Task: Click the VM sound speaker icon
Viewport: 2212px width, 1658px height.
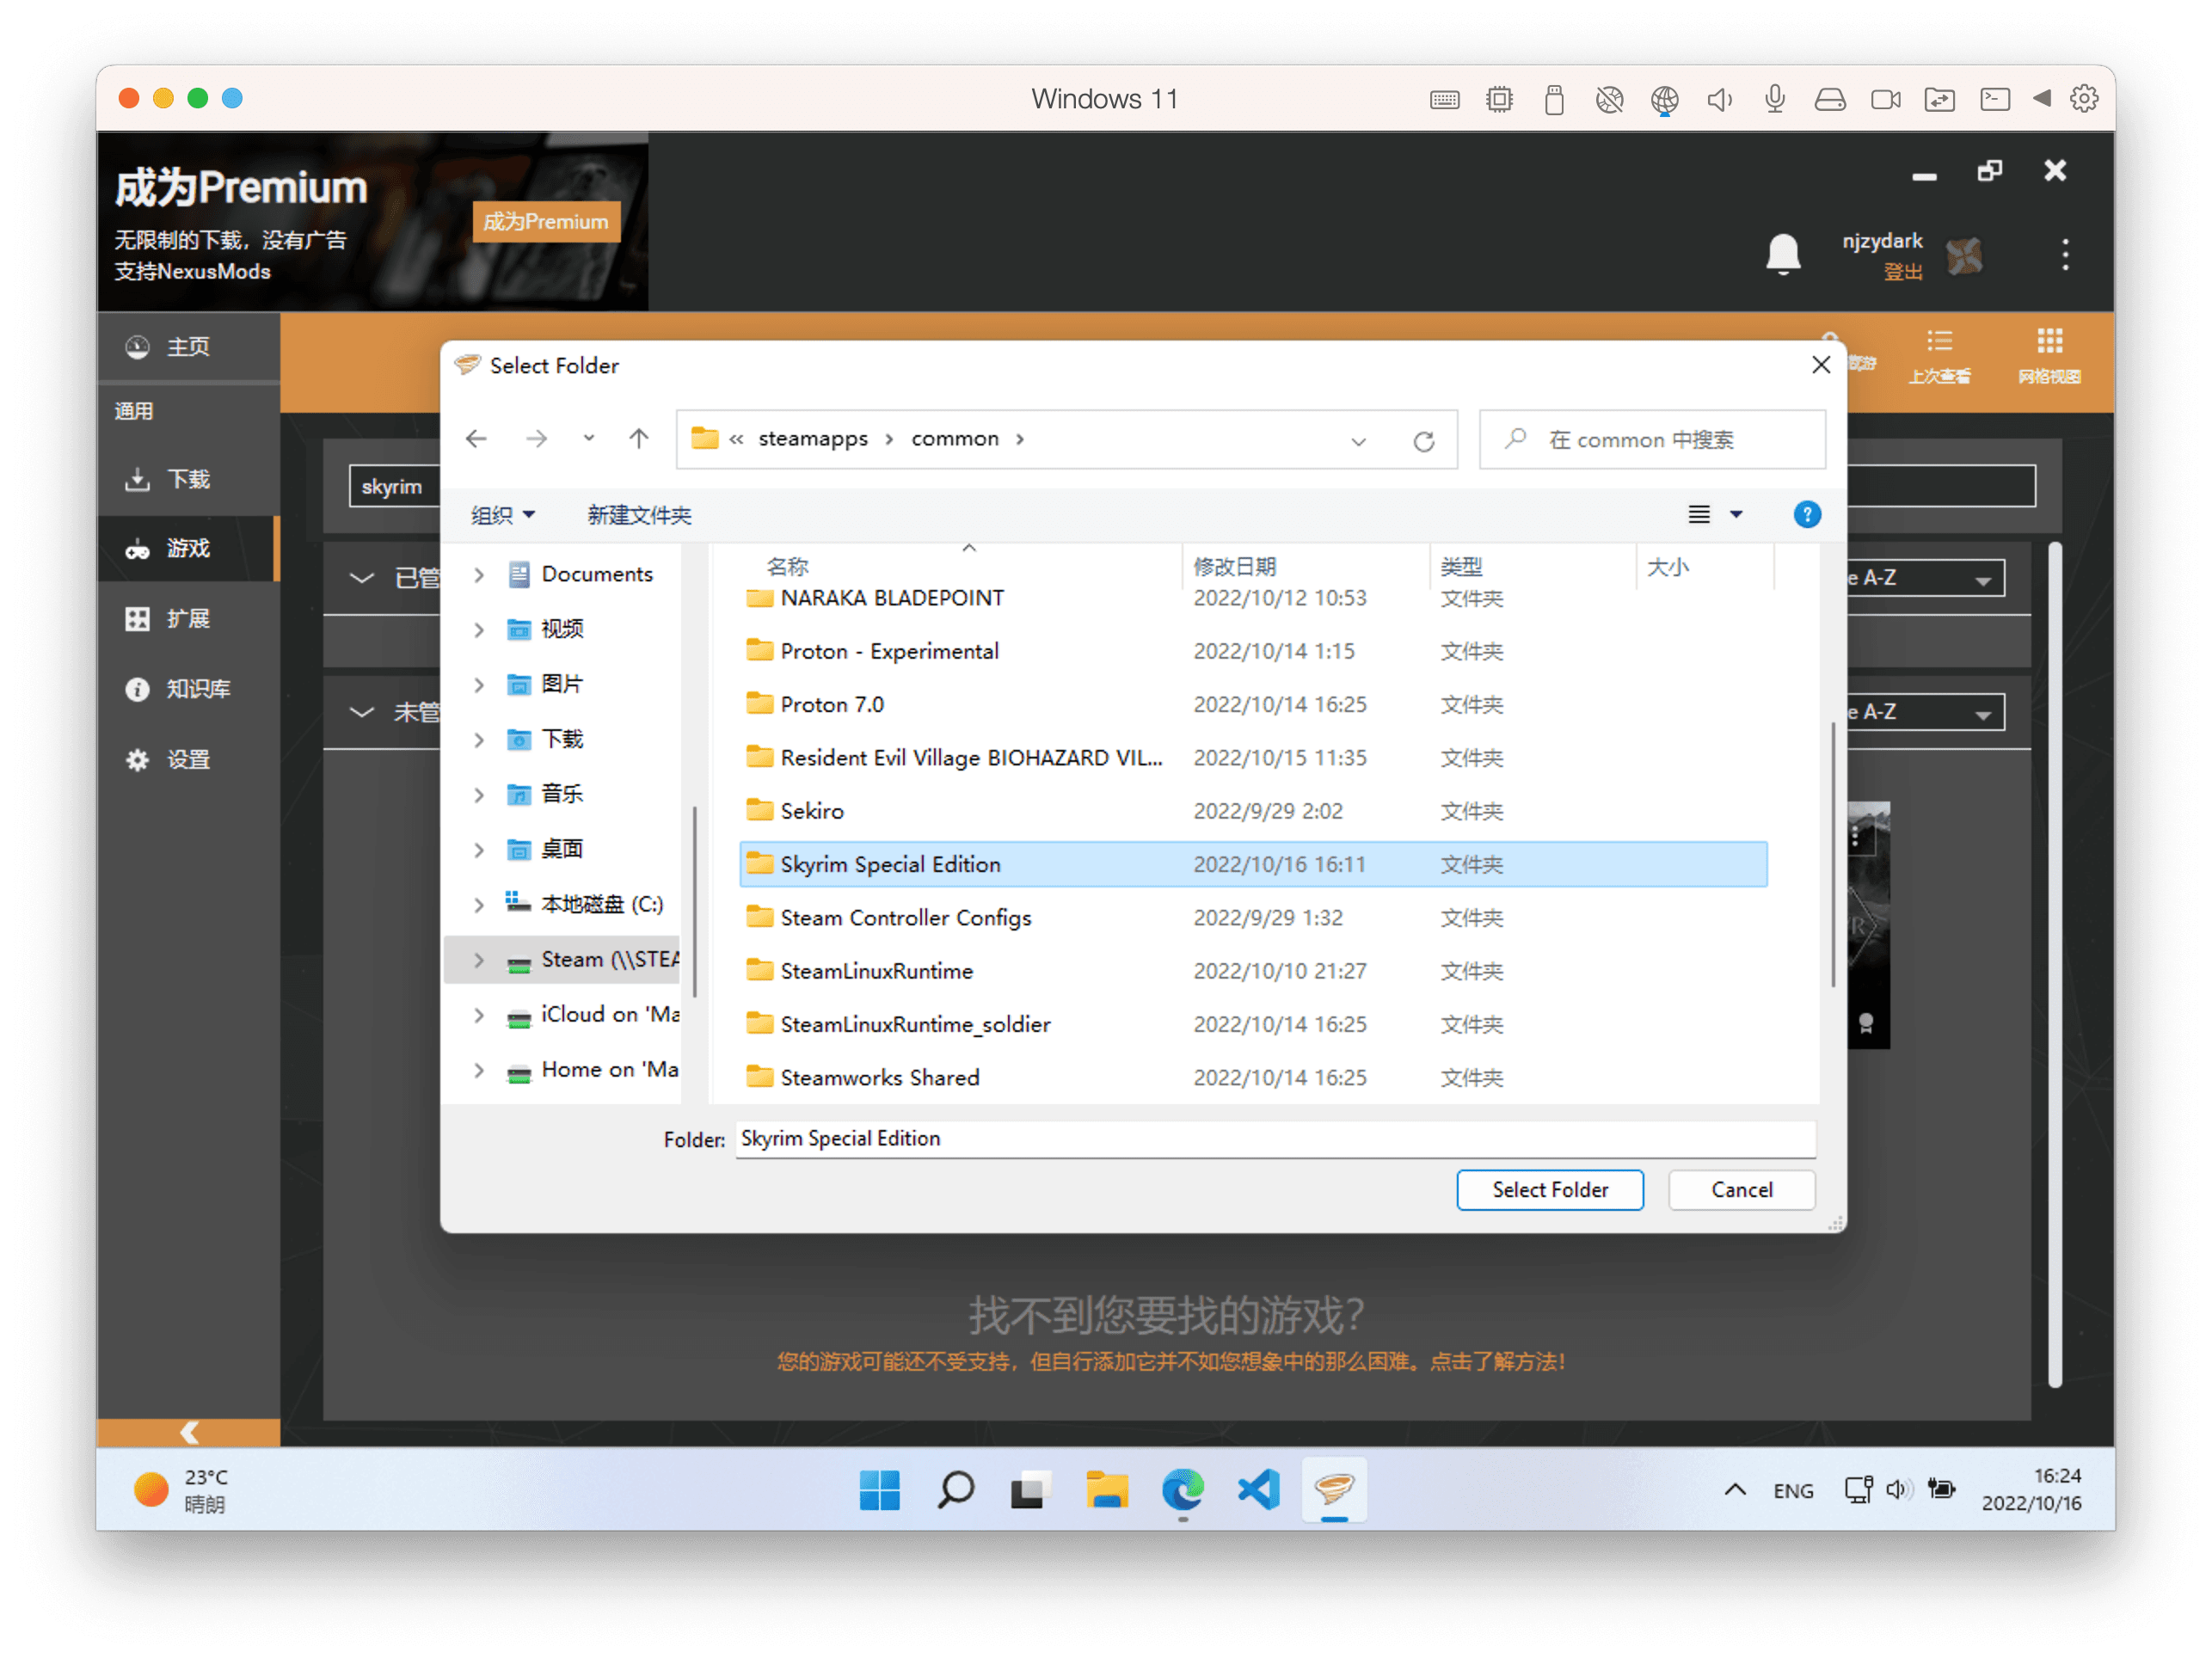Action: [1719, 99]
